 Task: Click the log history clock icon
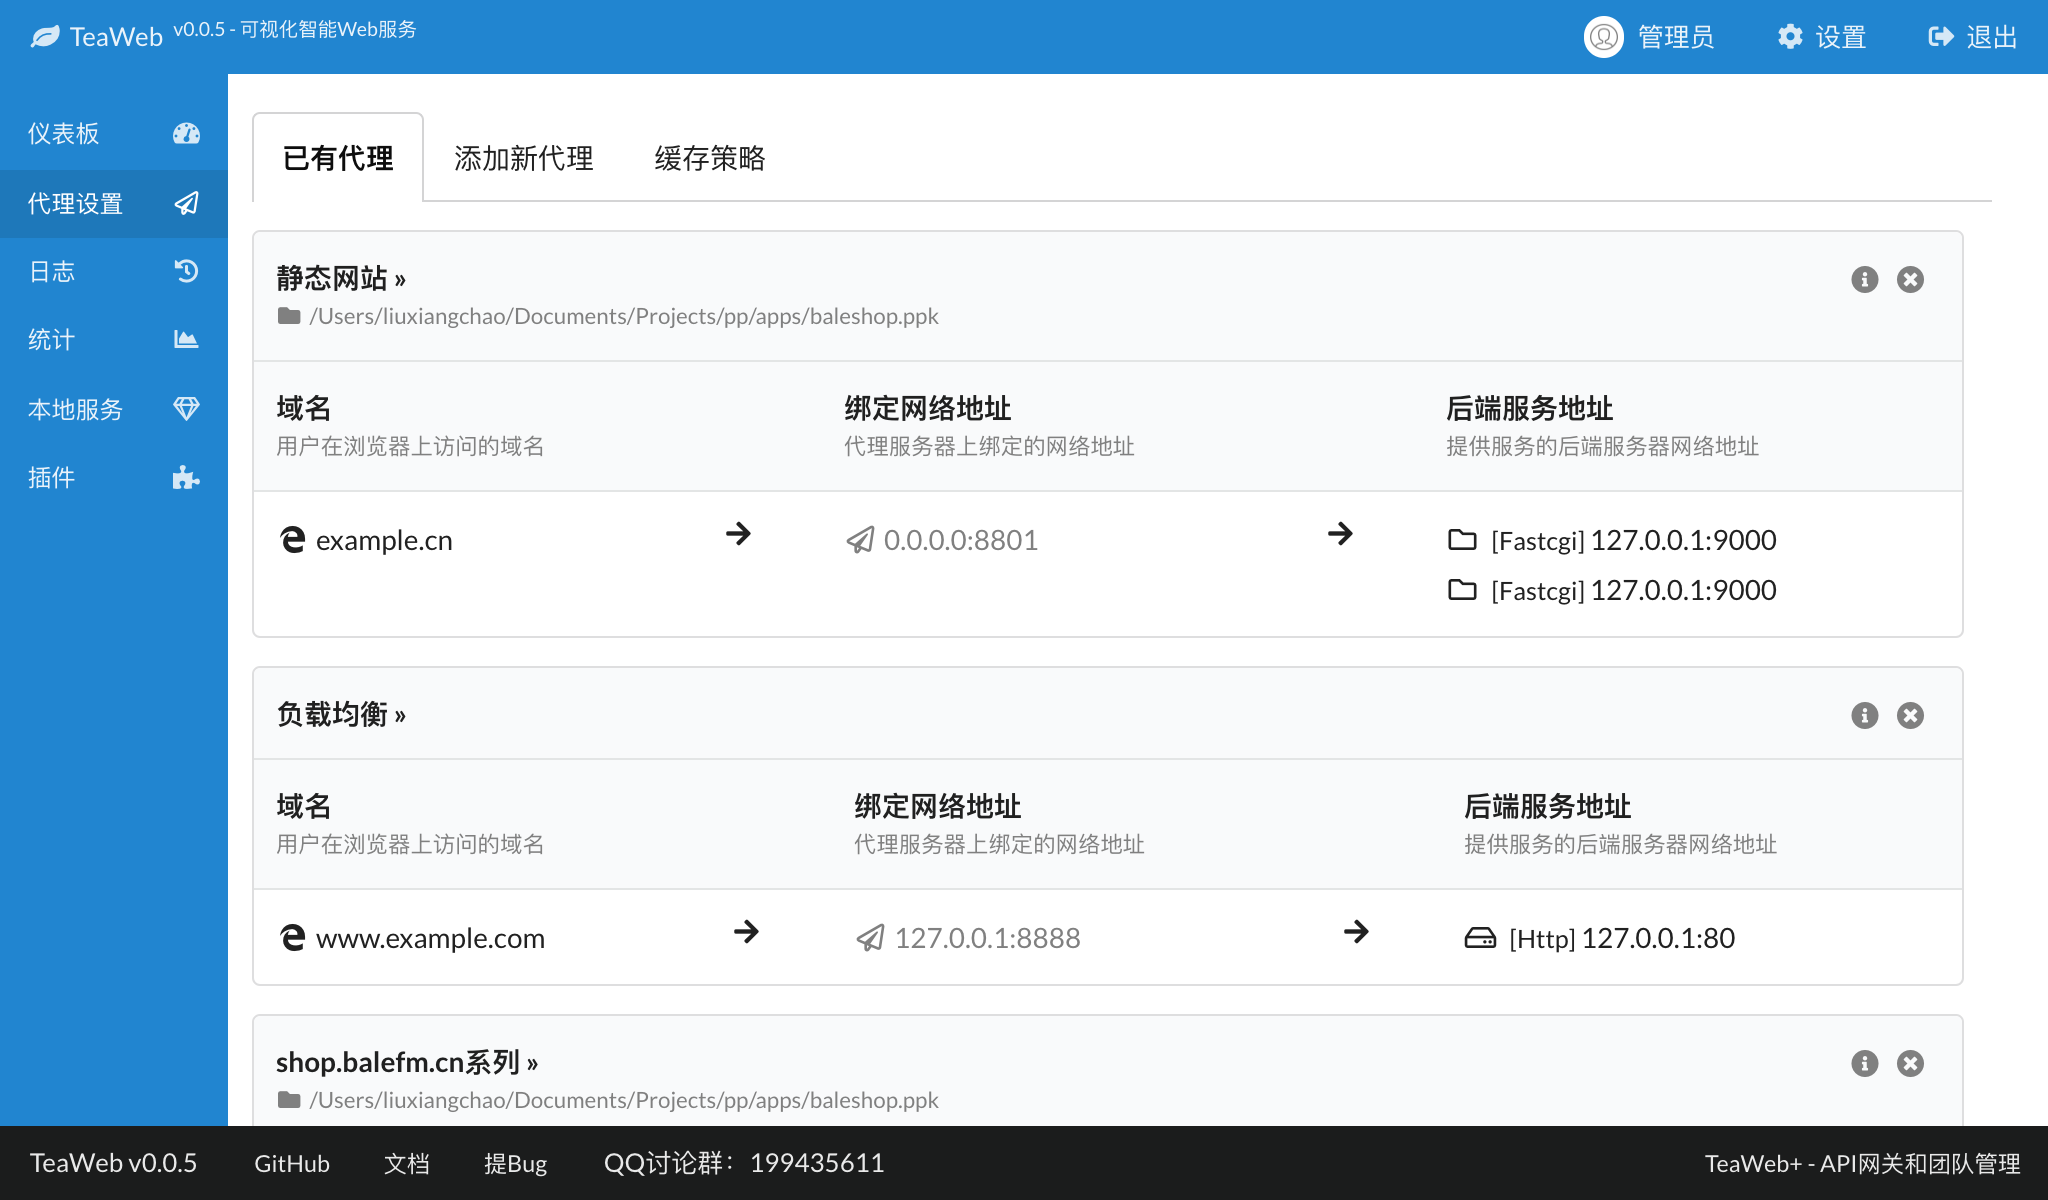[186, 271]
